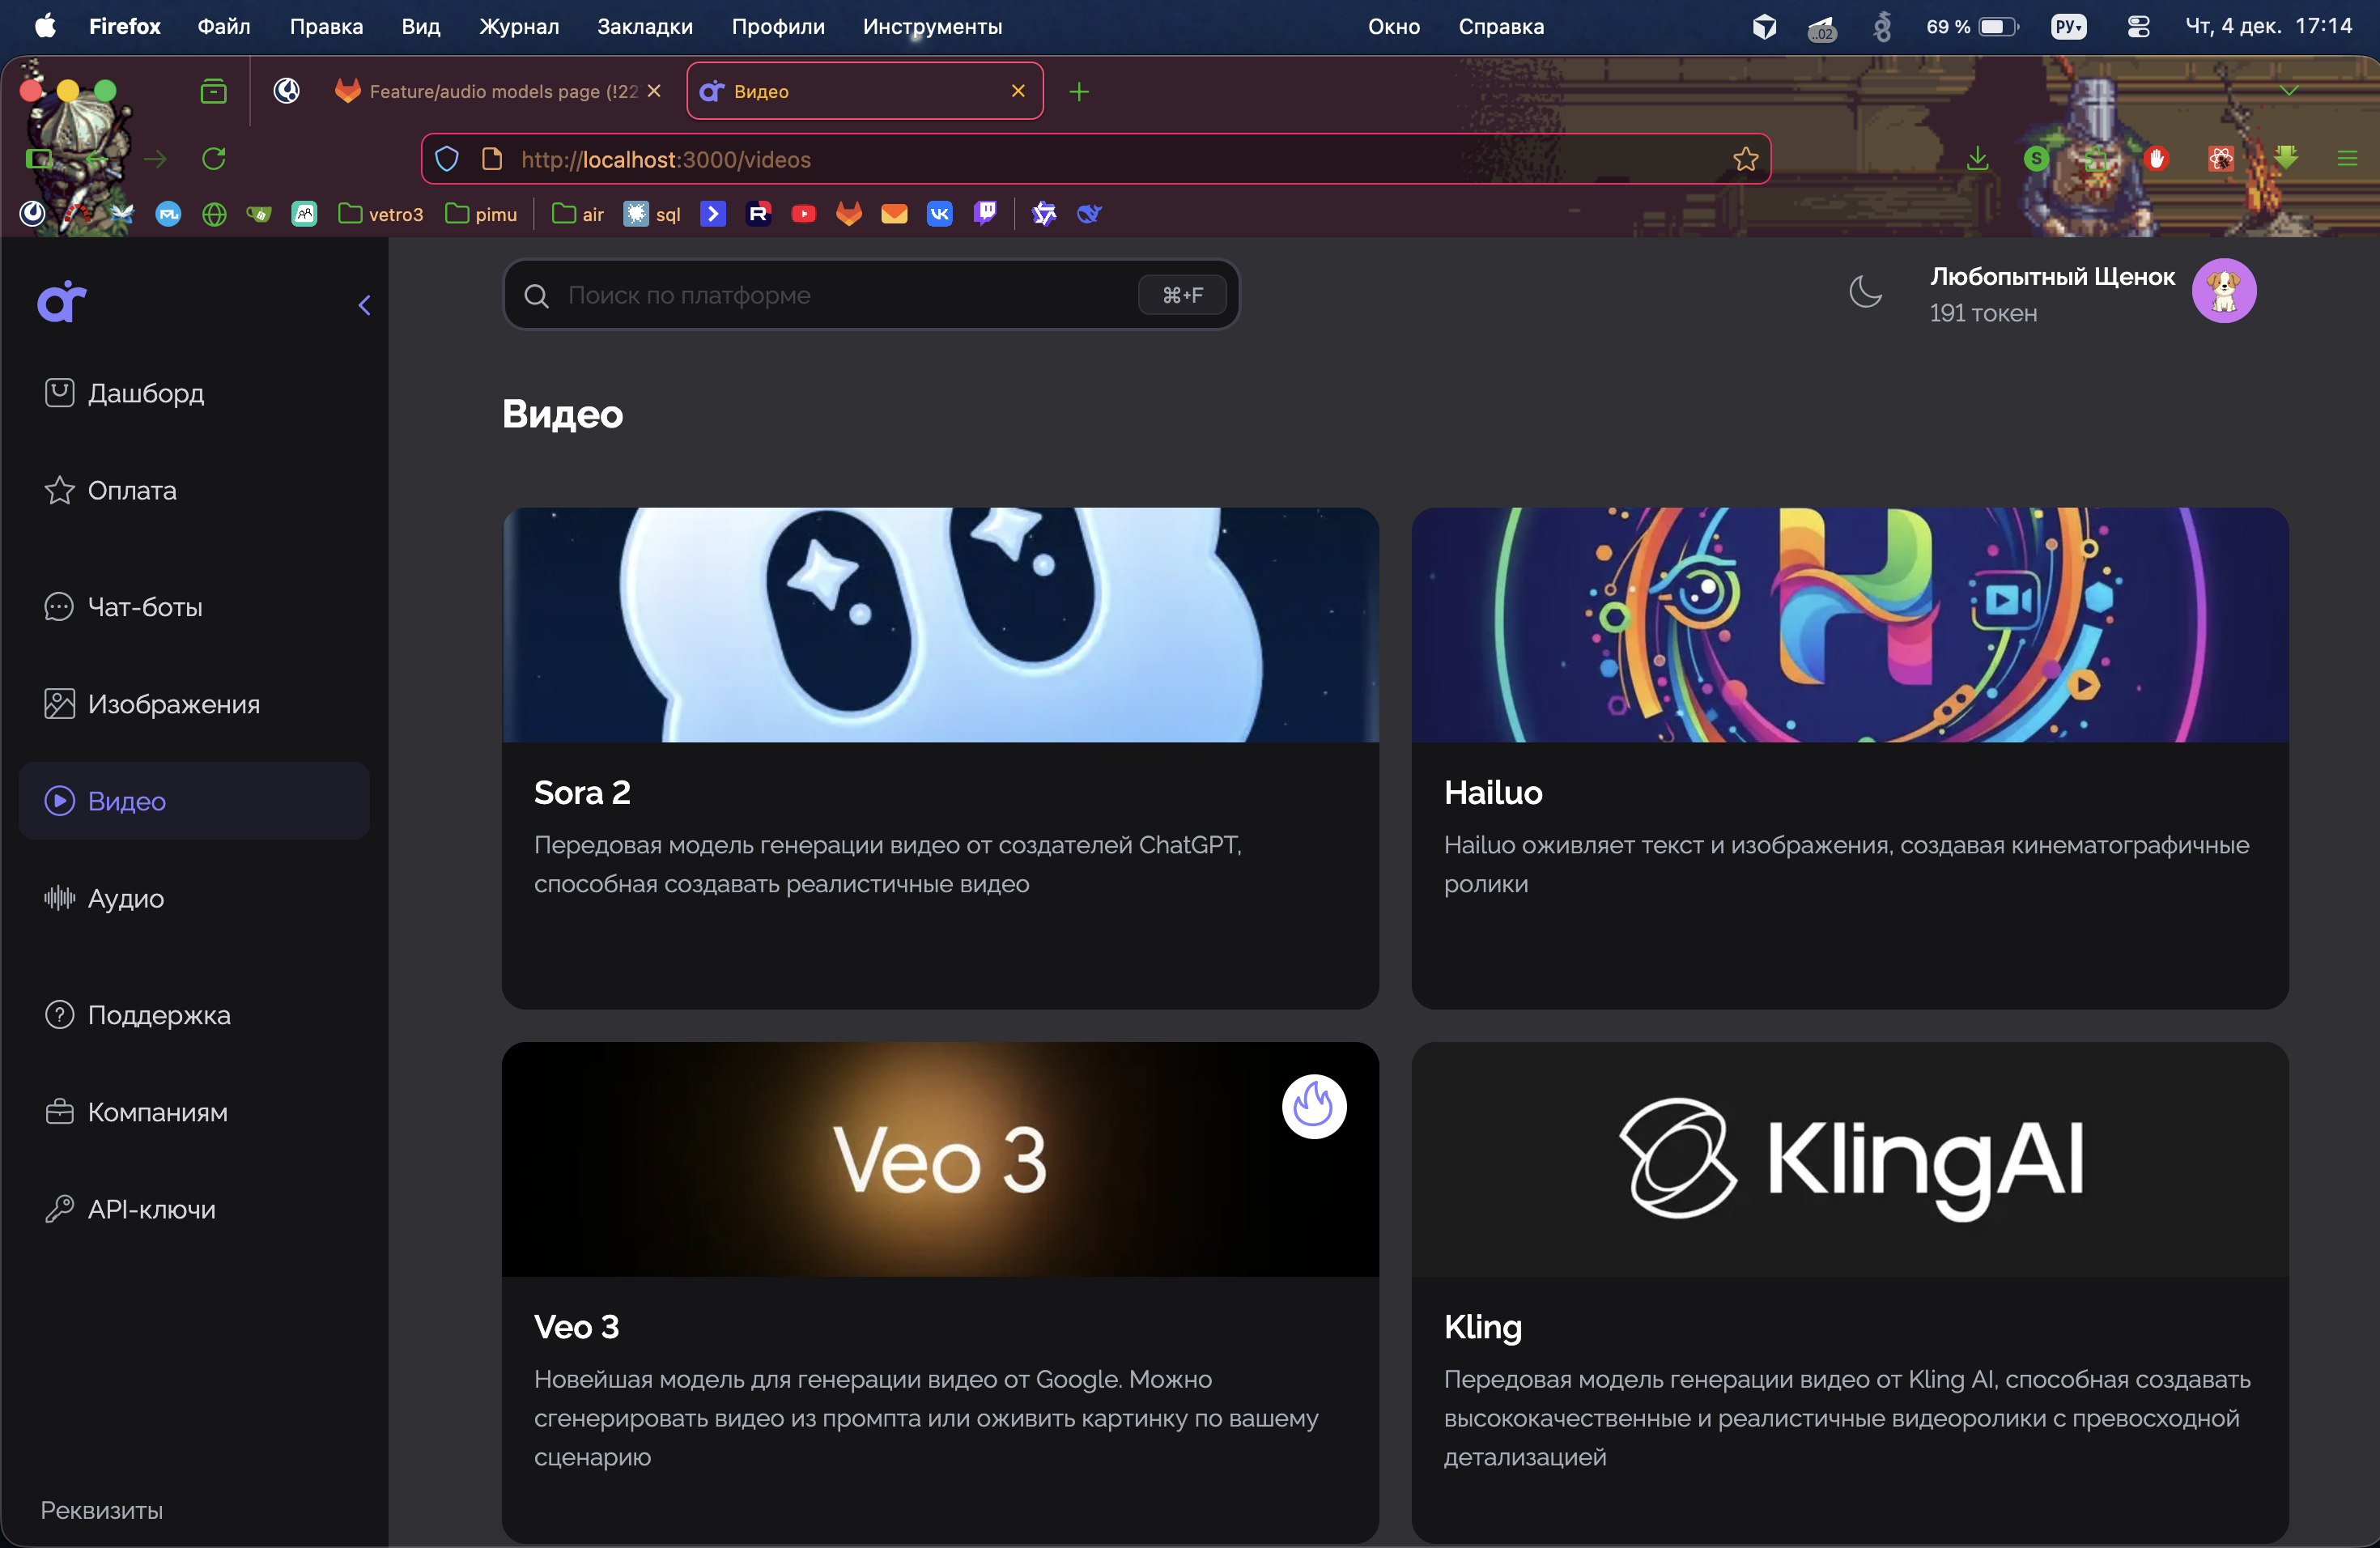Open the sql bookmark
This screenshot has height=1548, width=2380.
[x=652, y=214]
